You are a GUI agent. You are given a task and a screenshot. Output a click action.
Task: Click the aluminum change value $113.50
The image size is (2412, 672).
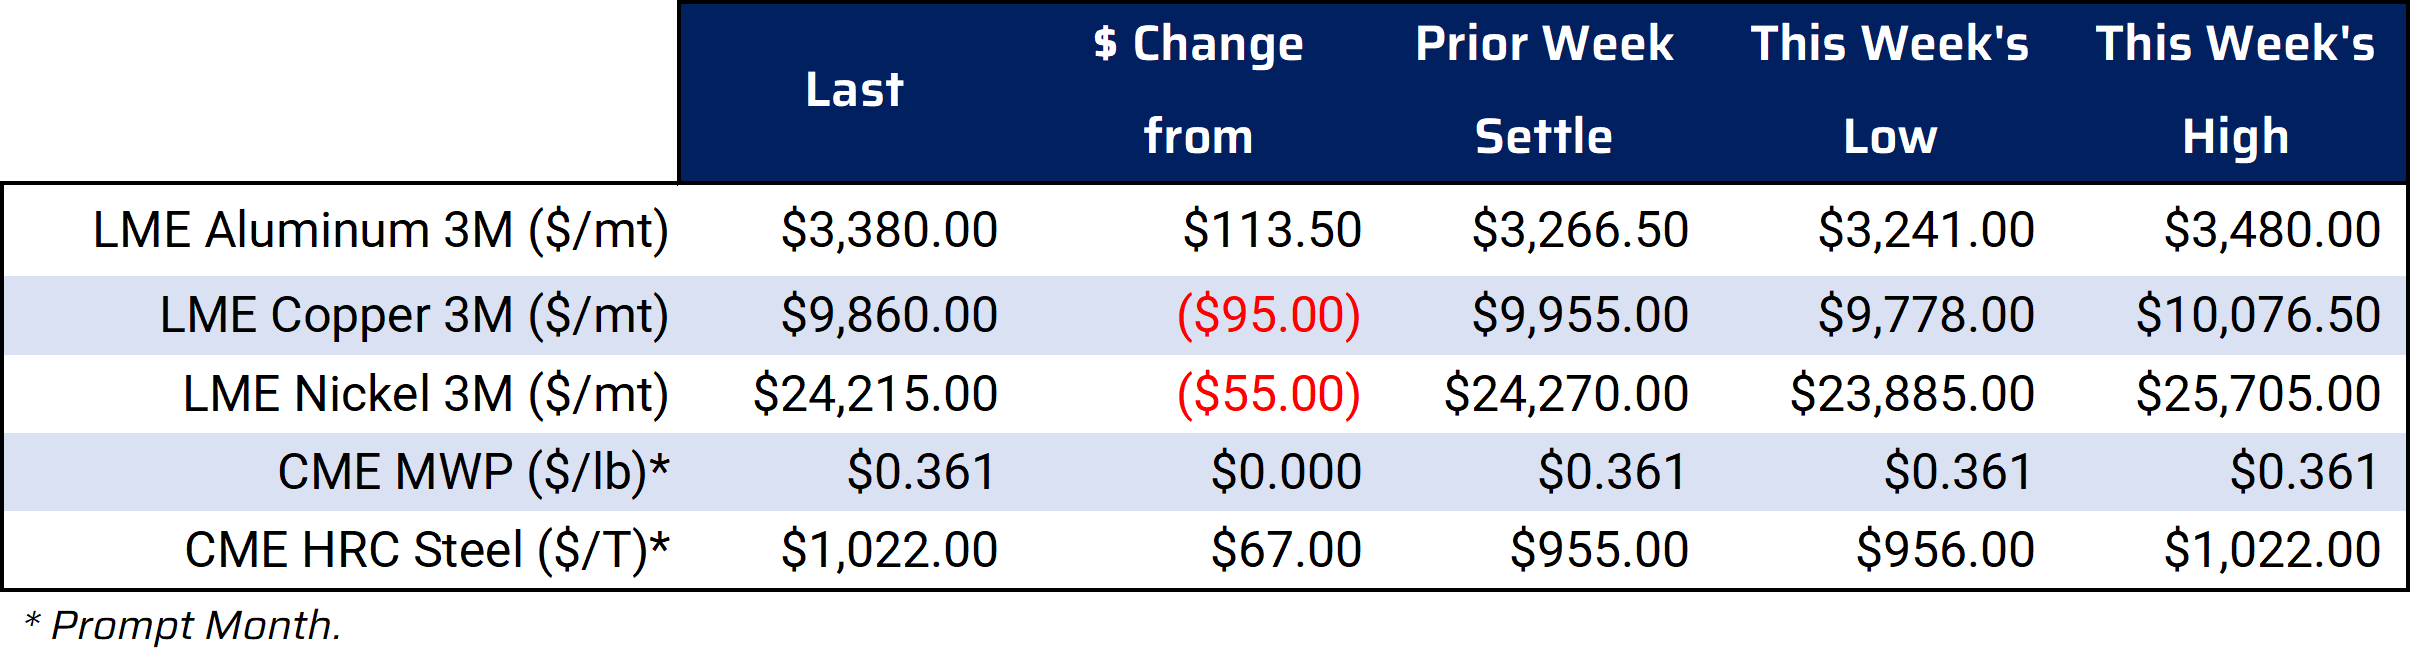click(x=1272, y=230)
